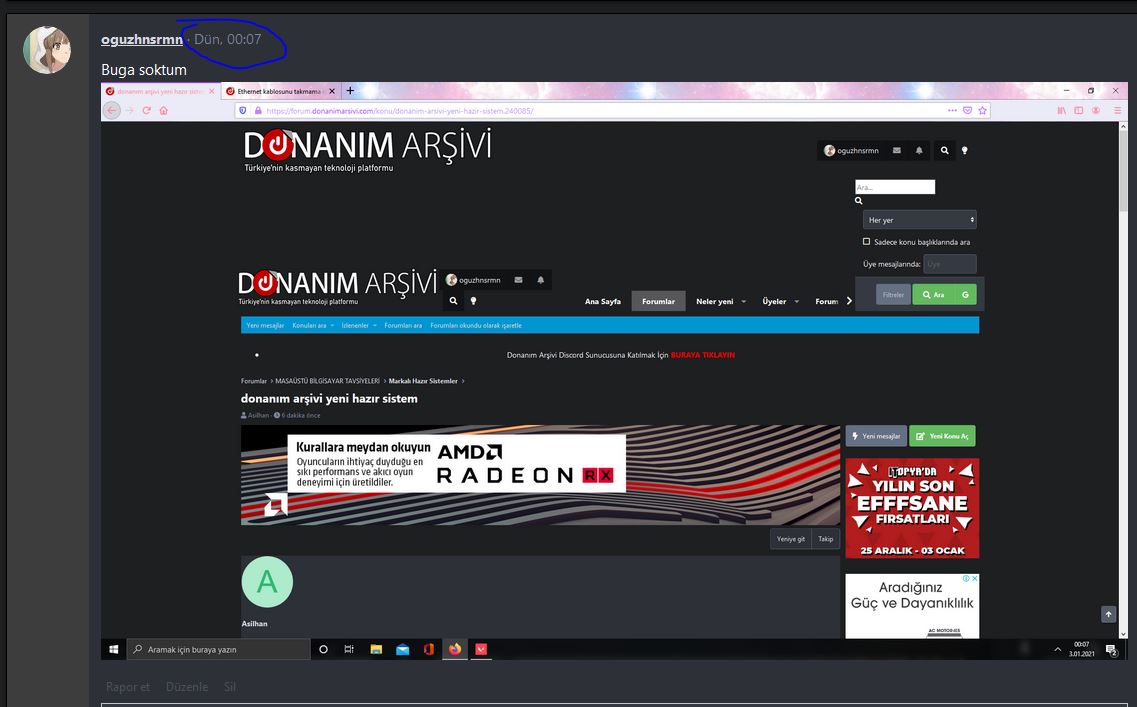Viewport: 1137px width, 707px height.
Task: Open the Windows Start menu
Action: (113, 649)
